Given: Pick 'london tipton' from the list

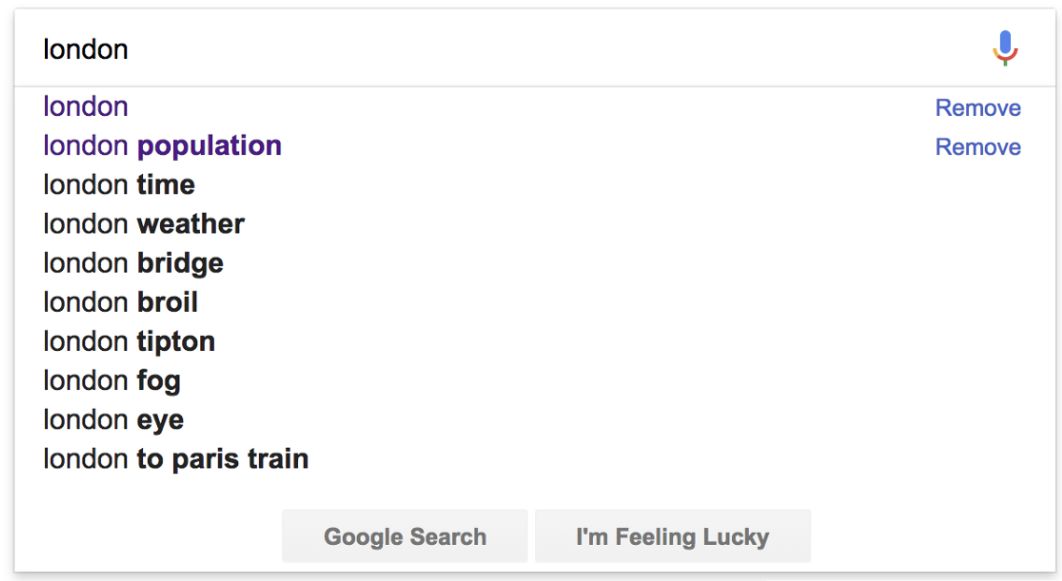Looking at the screenshot, I should (x=128, y=341).
